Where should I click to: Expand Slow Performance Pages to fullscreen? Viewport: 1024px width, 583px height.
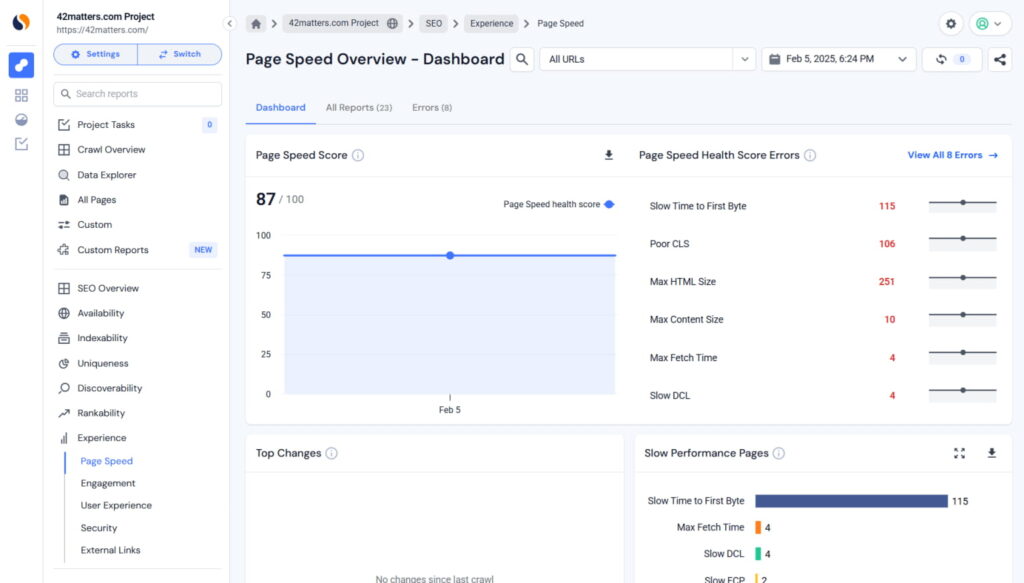(x=959, y=453)
